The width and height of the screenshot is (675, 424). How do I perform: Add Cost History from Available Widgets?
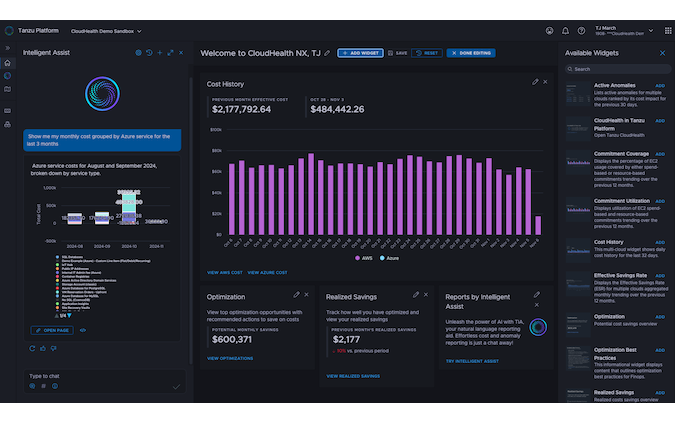point(660,242)
